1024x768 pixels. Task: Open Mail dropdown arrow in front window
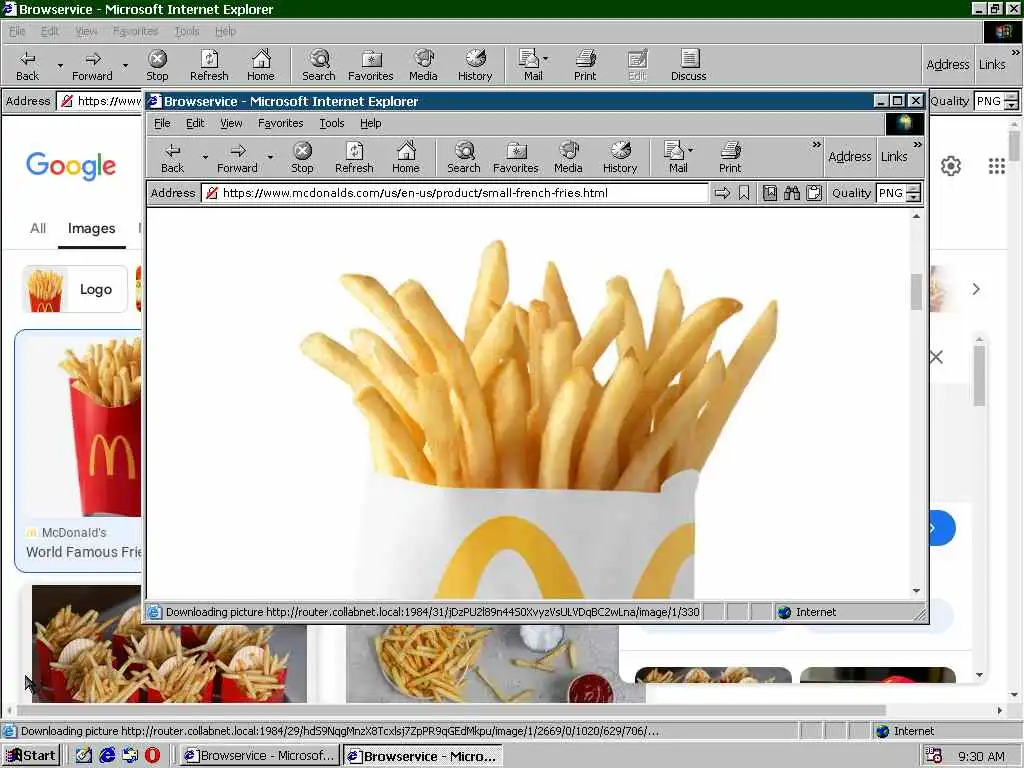(691, 150)
